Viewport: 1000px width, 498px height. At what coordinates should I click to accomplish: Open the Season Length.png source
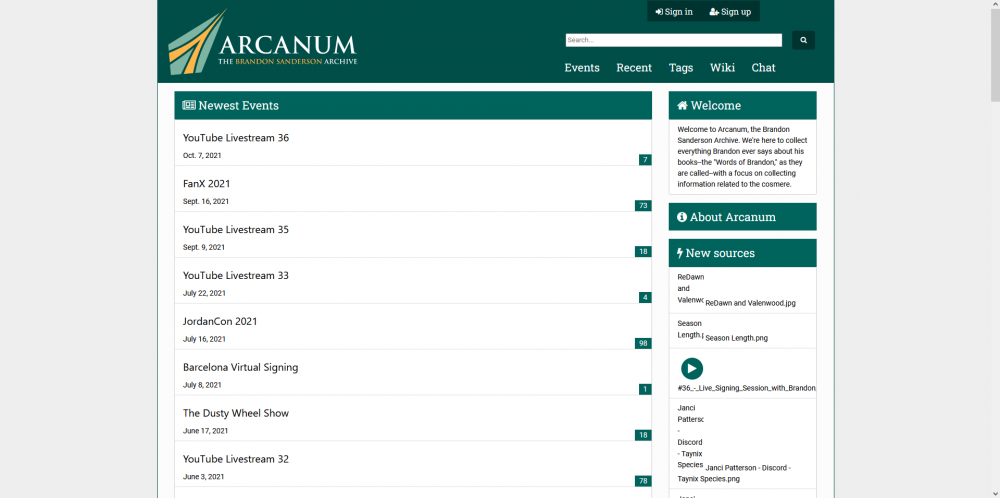click(736, 338)
